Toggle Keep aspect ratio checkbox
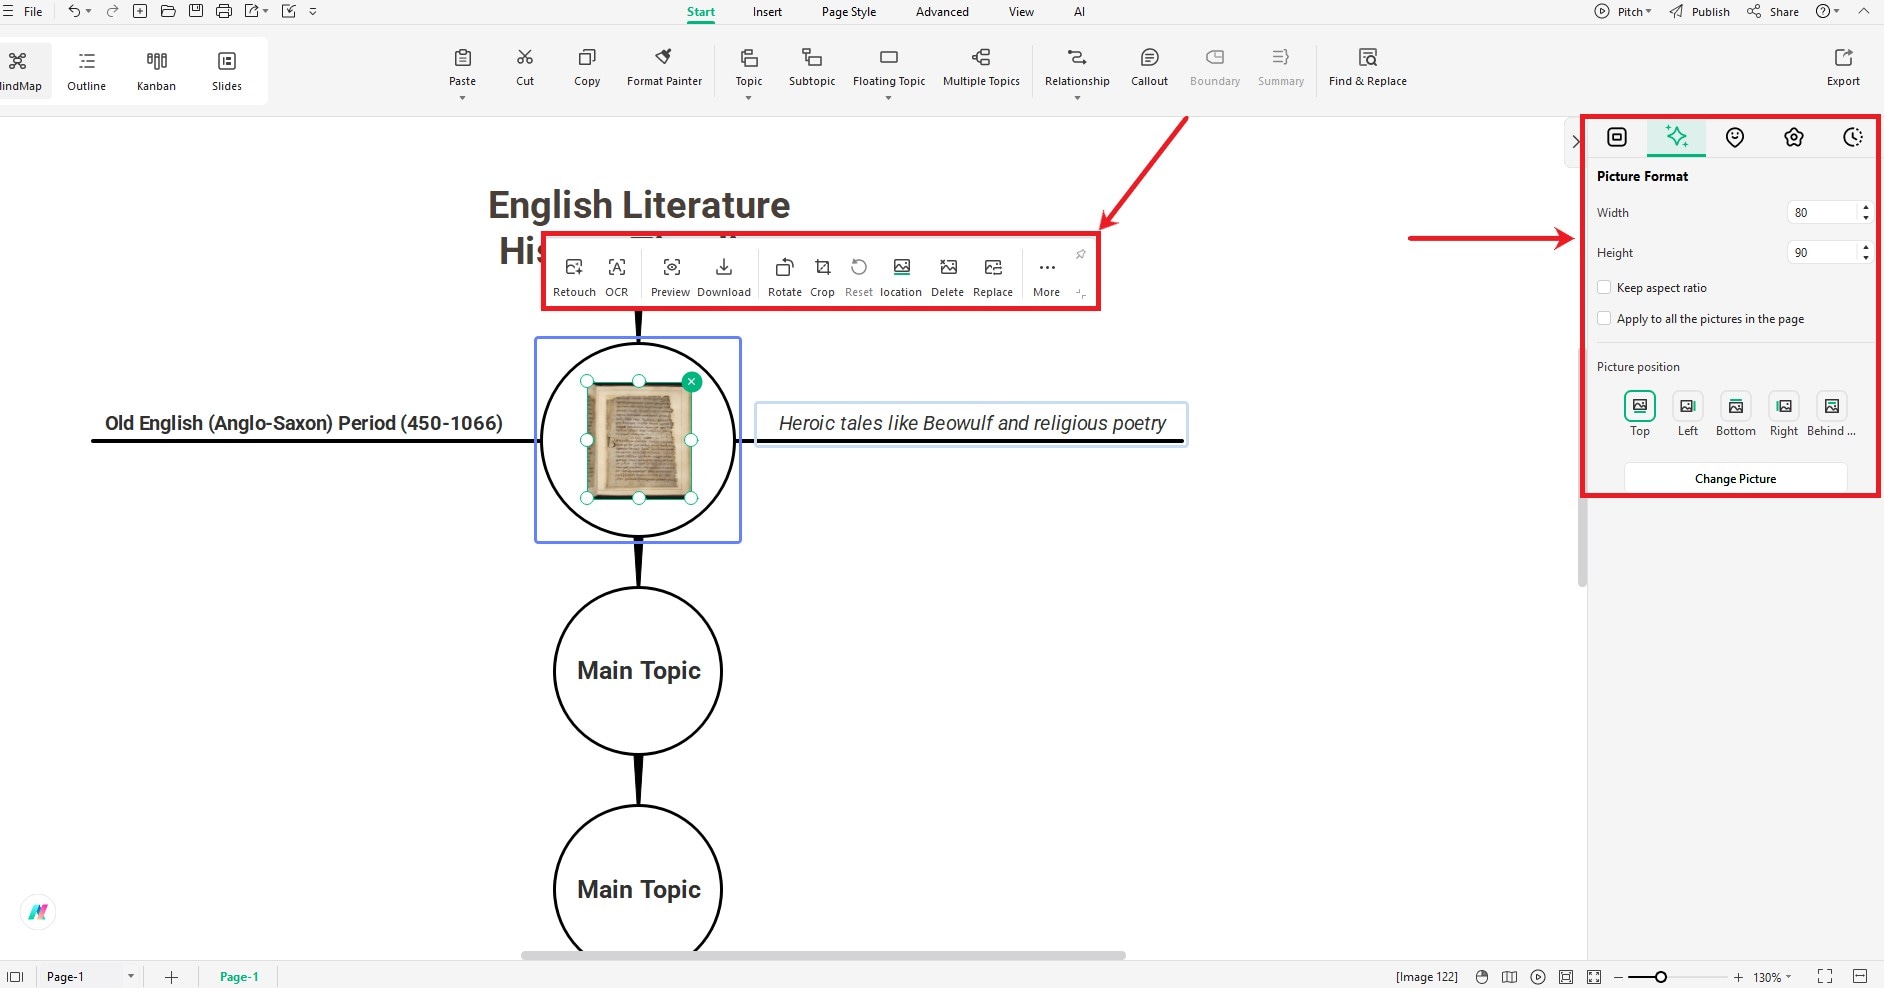Viewport: 1884px width, 988px height. [x=1604, y=288]
